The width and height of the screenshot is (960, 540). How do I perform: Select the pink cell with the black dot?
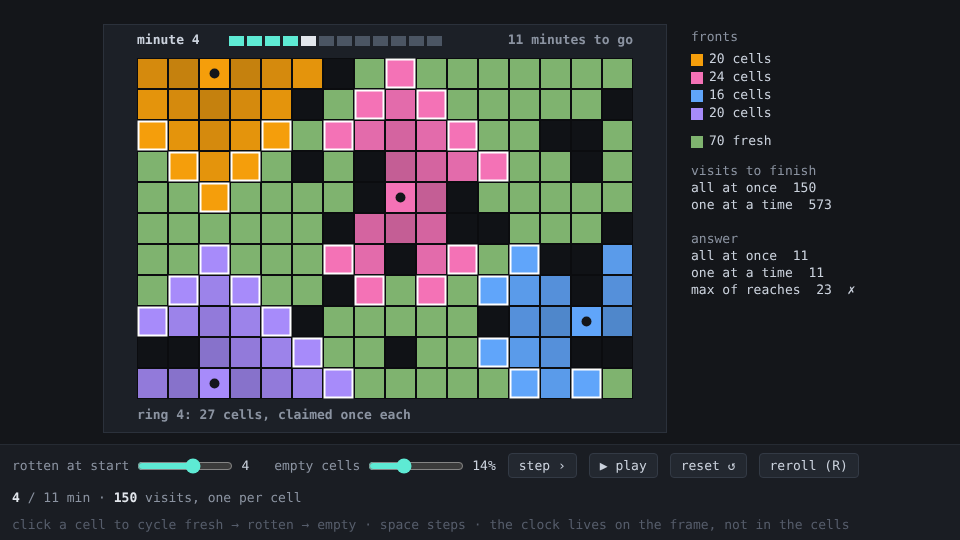tap(400, 198)
